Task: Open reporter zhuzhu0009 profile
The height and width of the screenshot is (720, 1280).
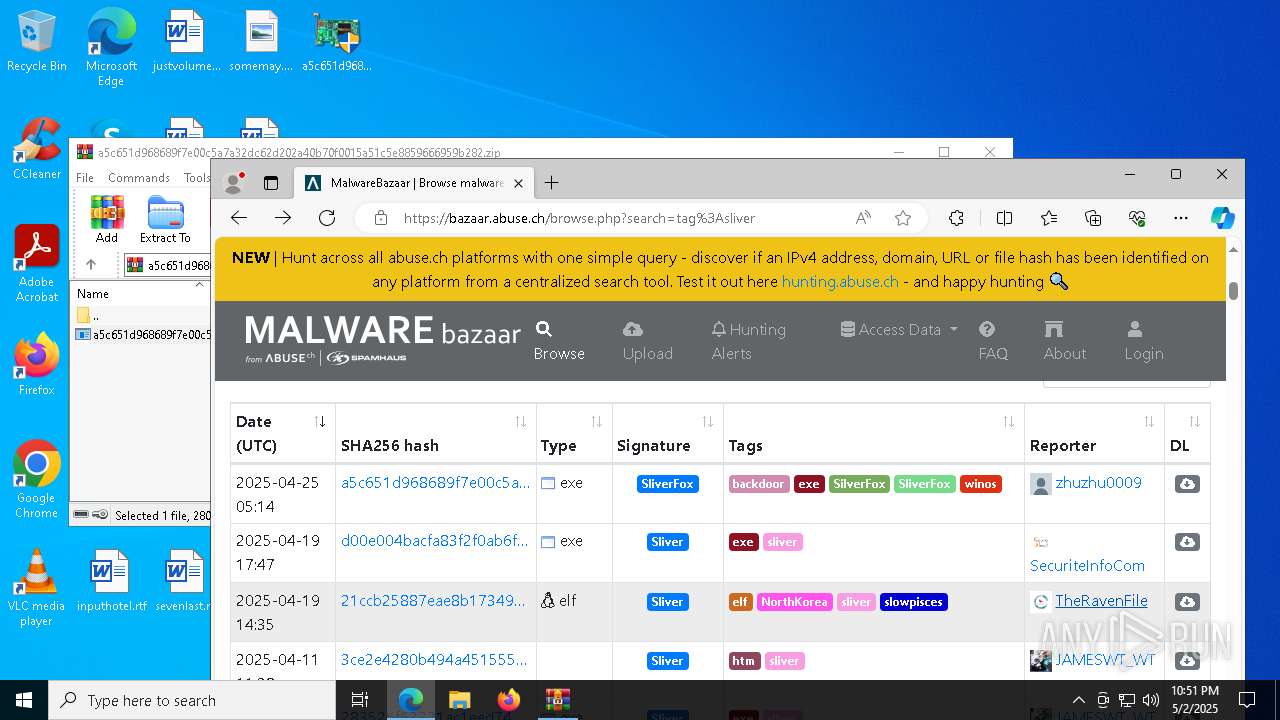Action: click(x=1098, y=483)
